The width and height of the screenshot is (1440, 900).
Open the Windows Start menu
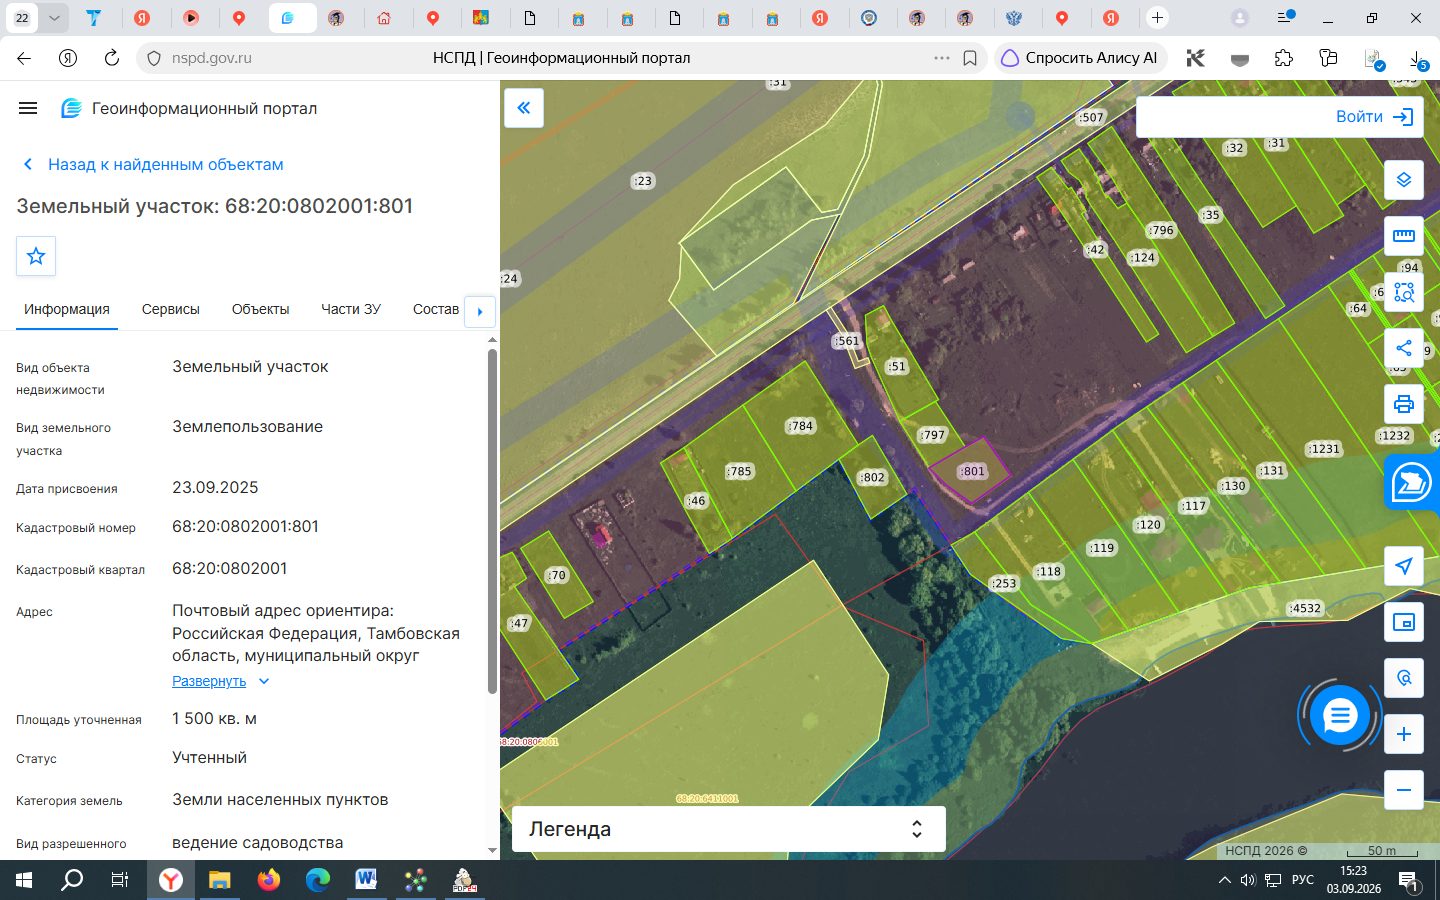(x=24, y=880)
